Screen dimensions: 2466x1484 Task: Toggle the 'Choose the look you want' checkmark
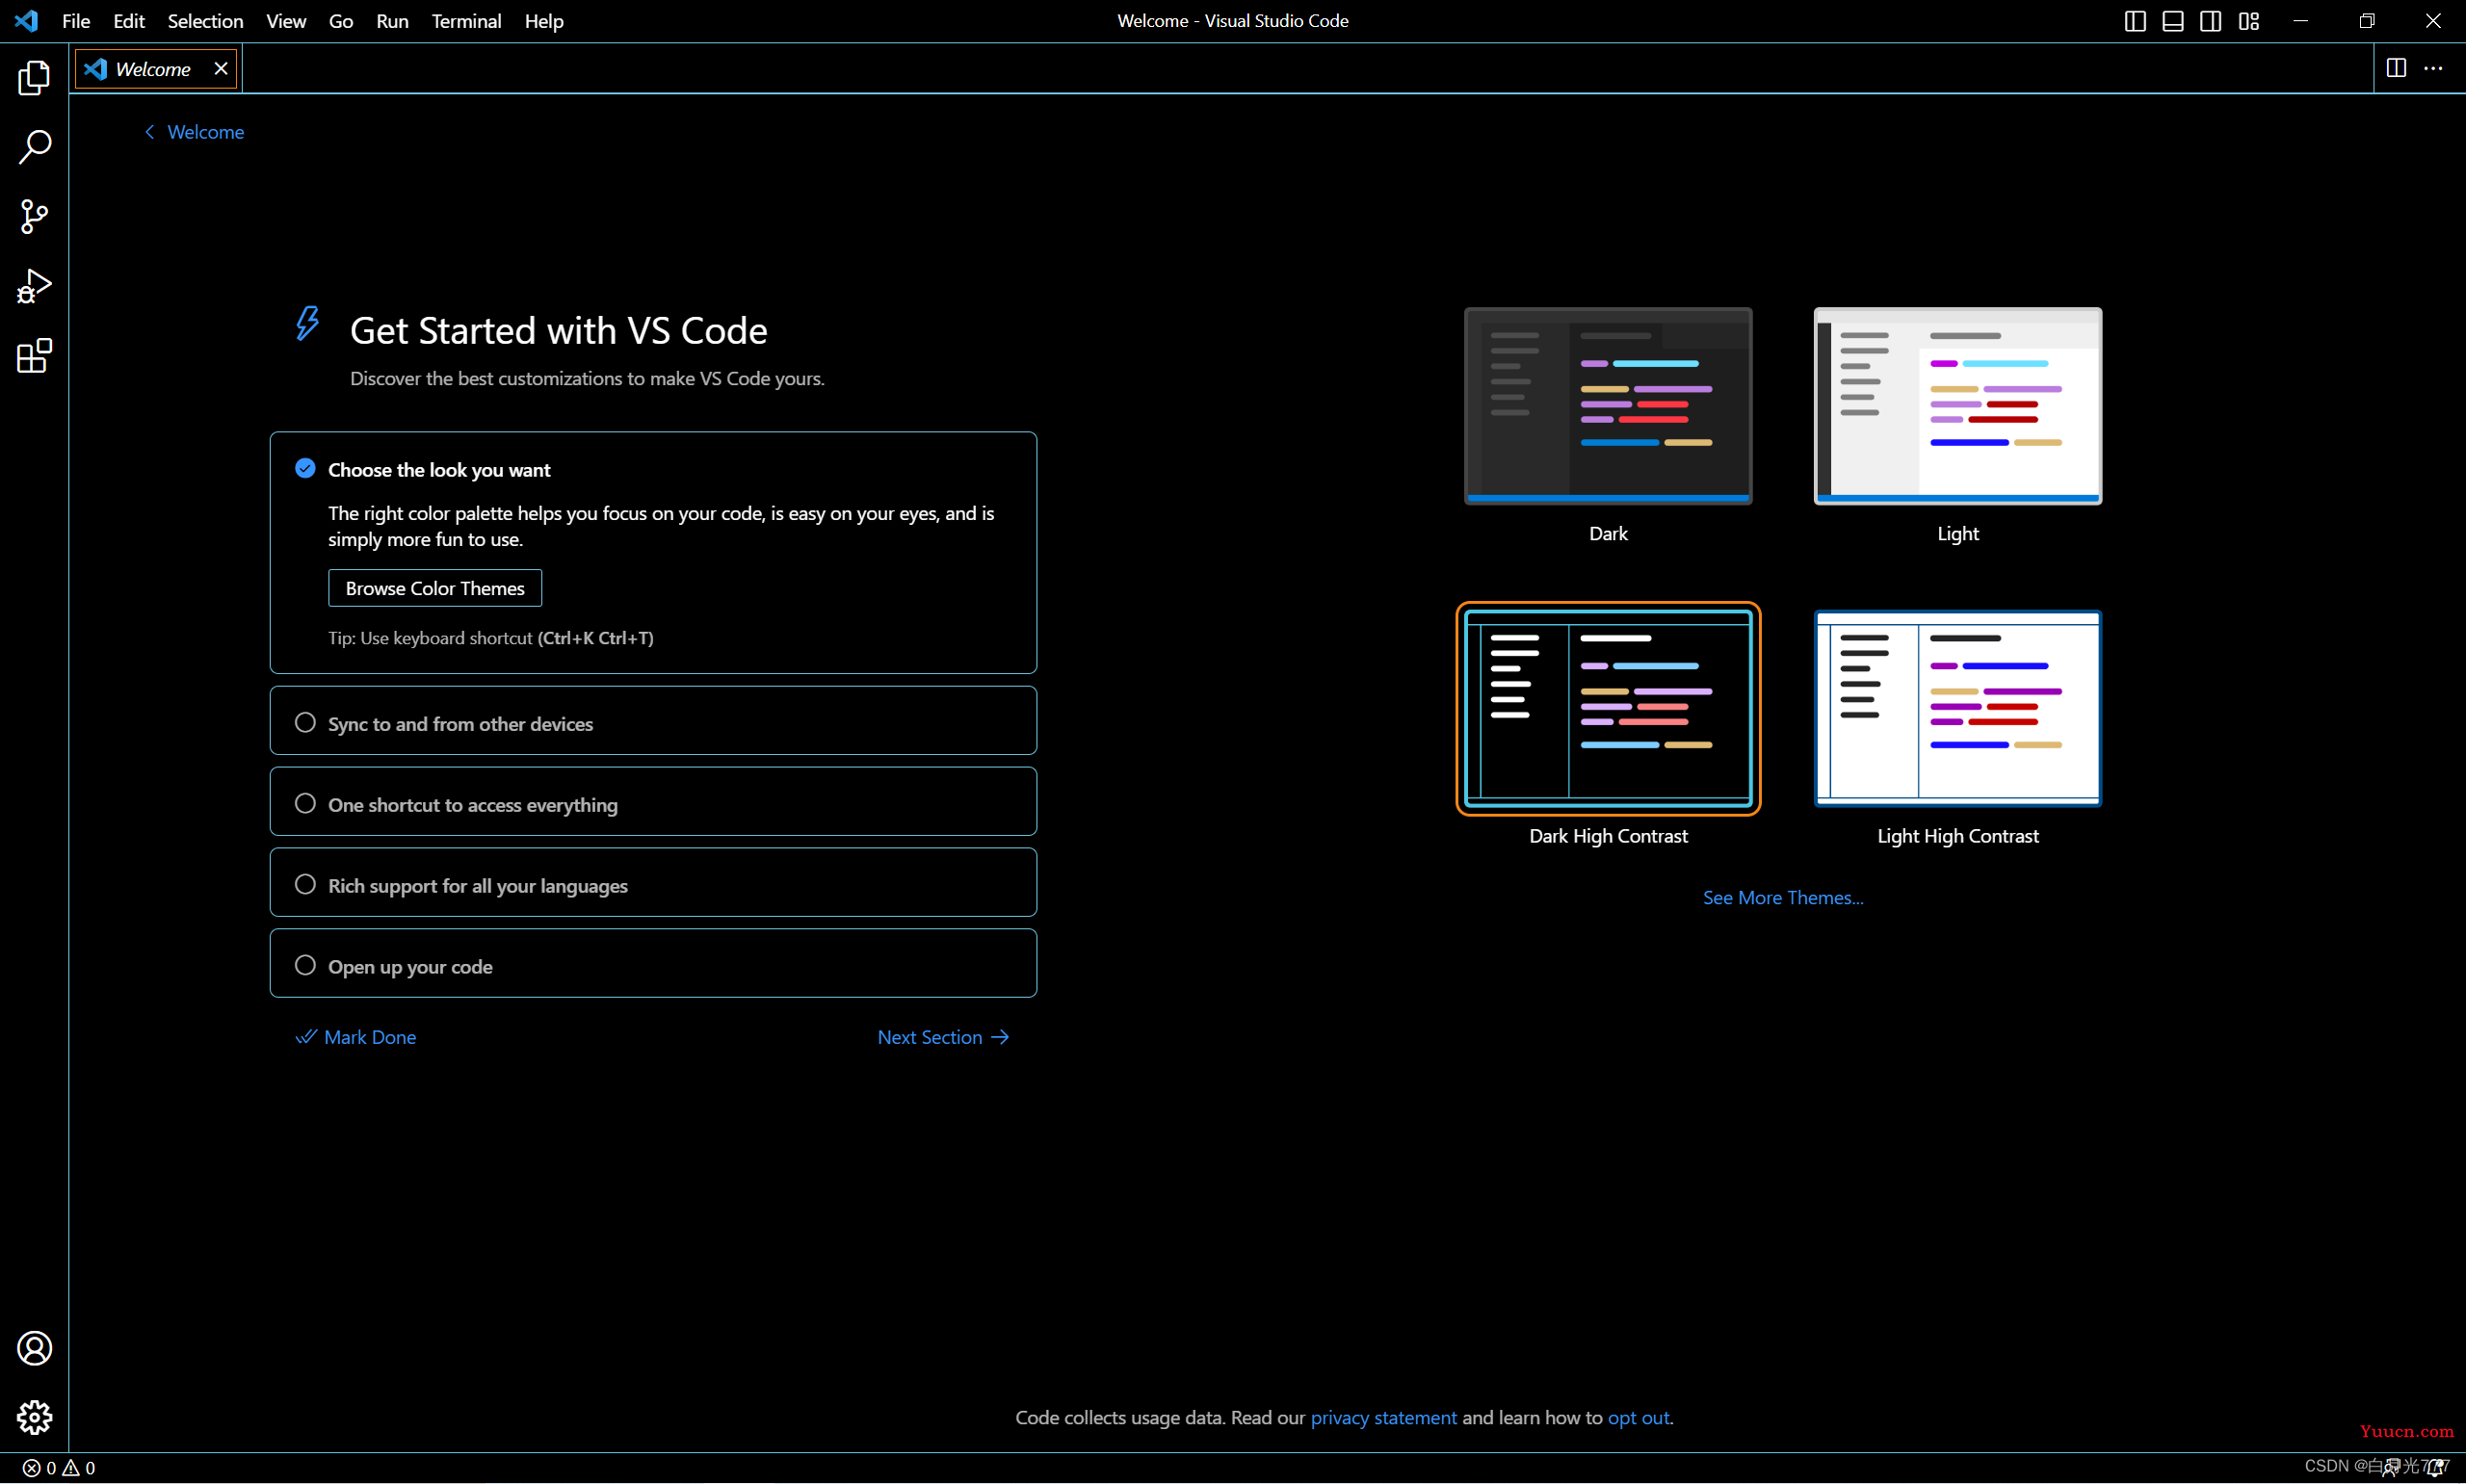pyautogui.click(x=305, y=468)
